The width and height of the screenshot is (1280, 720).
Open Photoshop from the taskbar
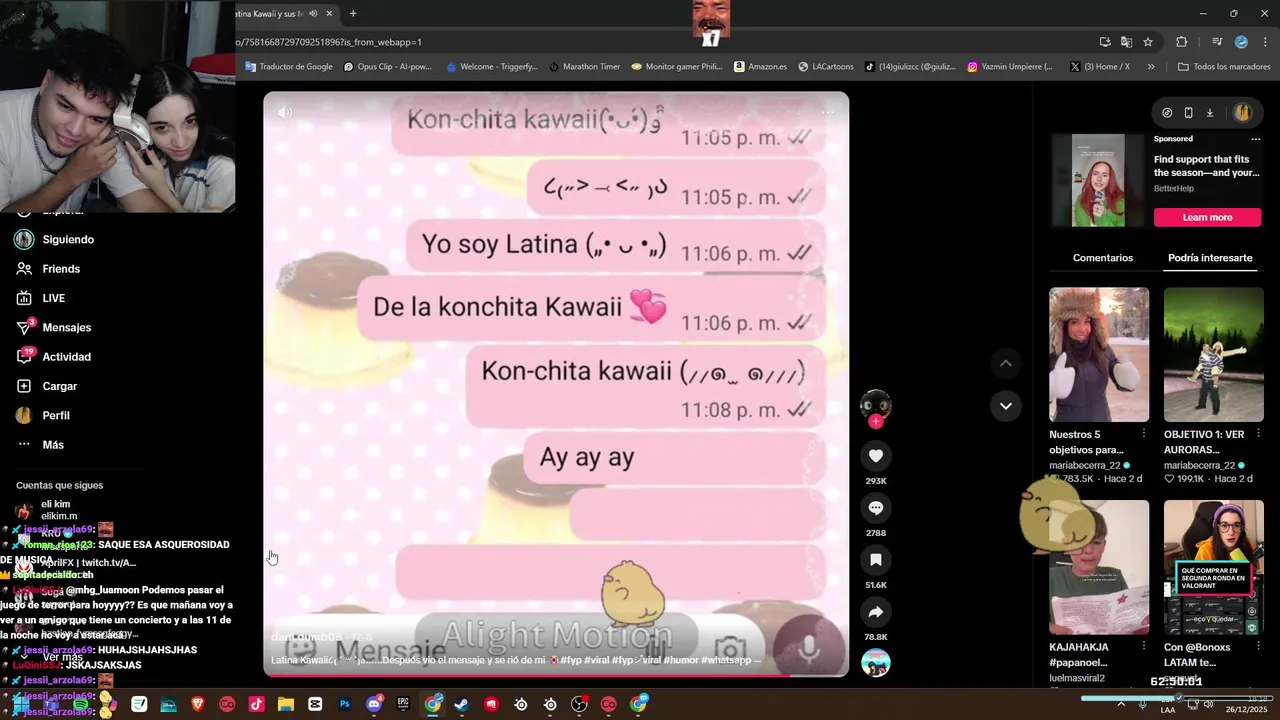[345, 704]
